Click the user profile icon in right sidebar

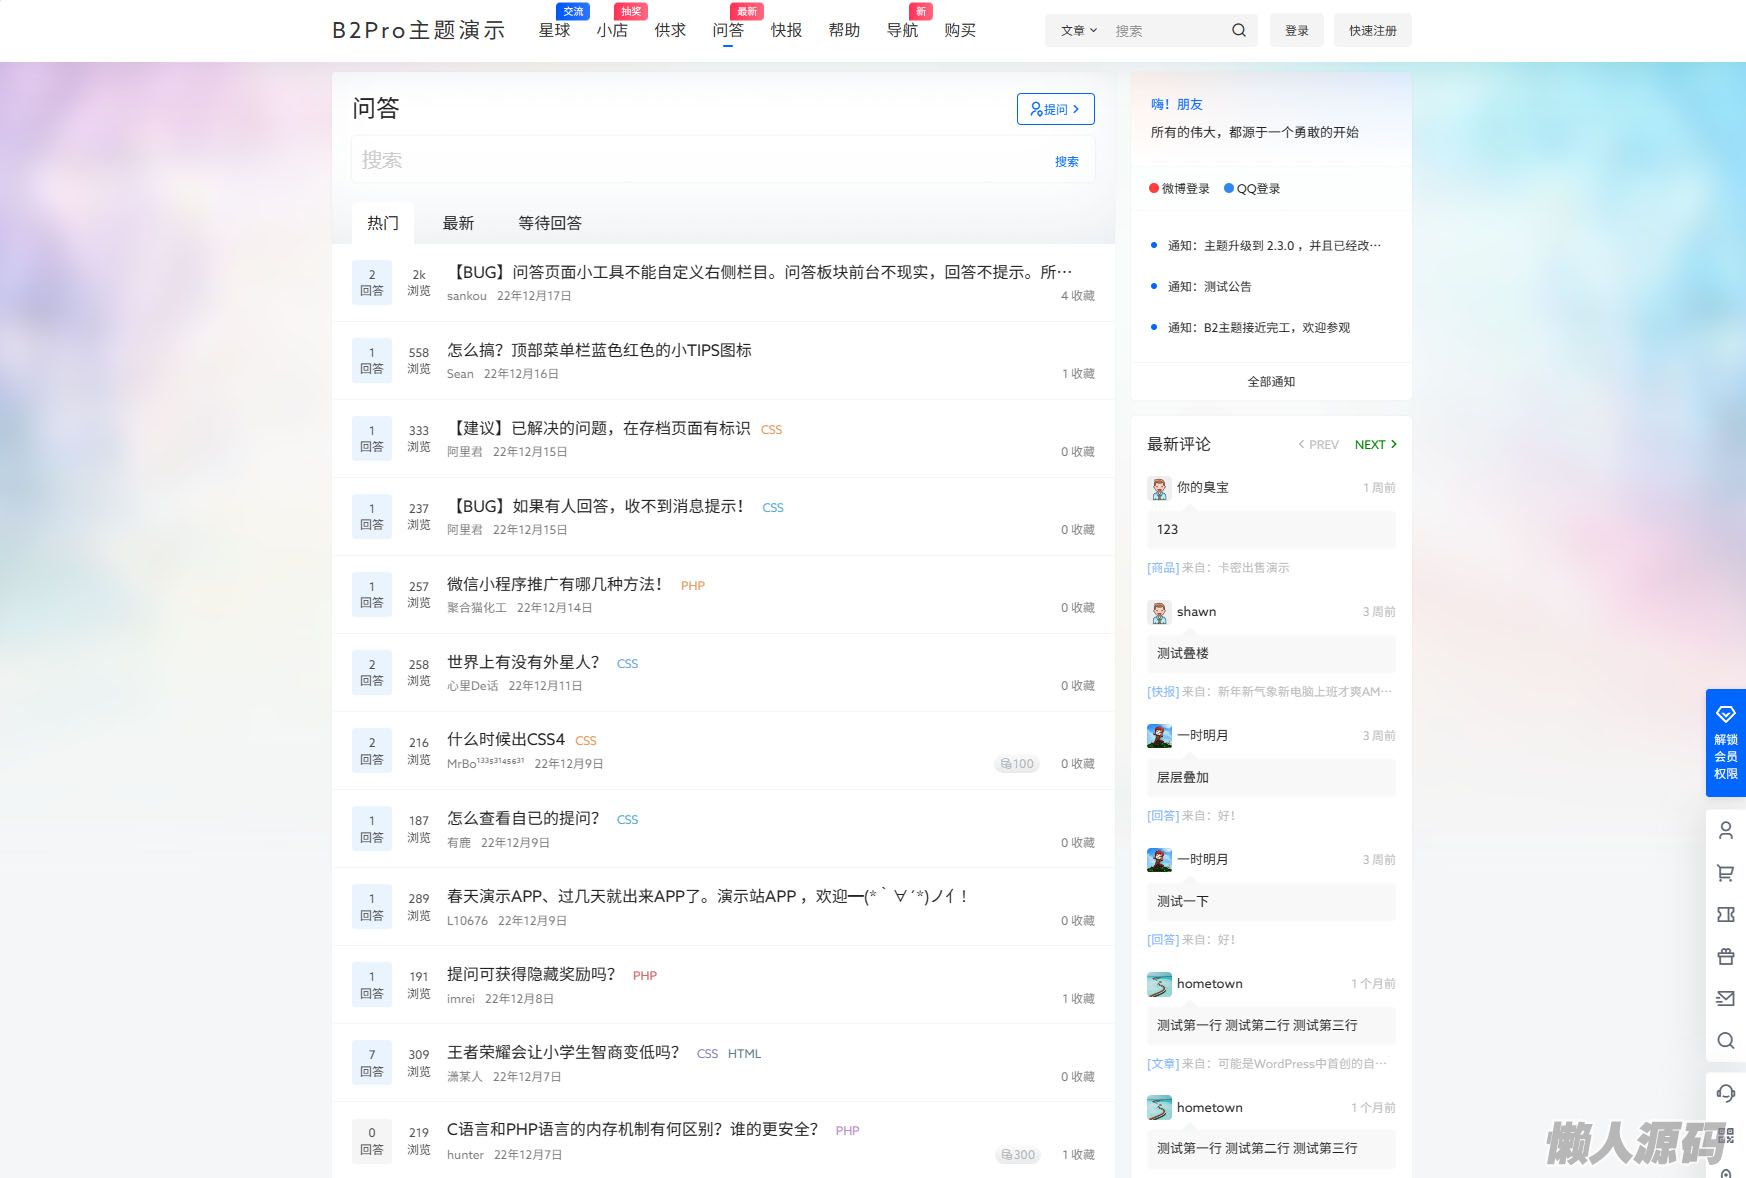pos(1725,830)
